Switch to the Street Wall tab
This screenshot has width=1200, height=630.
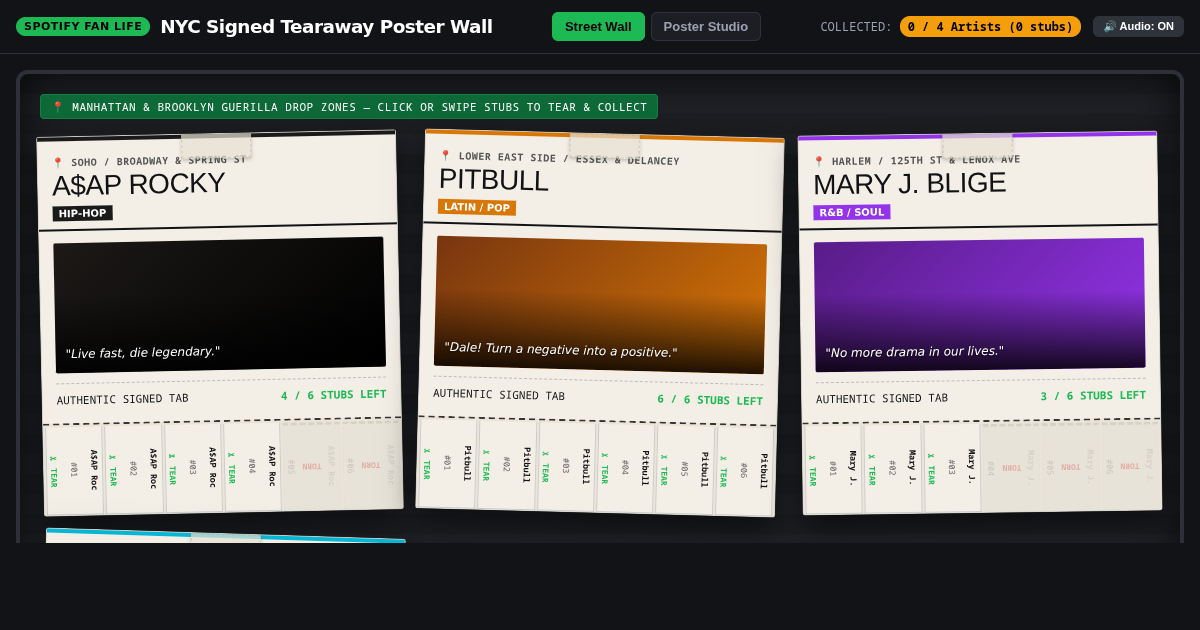click(598, 27)
